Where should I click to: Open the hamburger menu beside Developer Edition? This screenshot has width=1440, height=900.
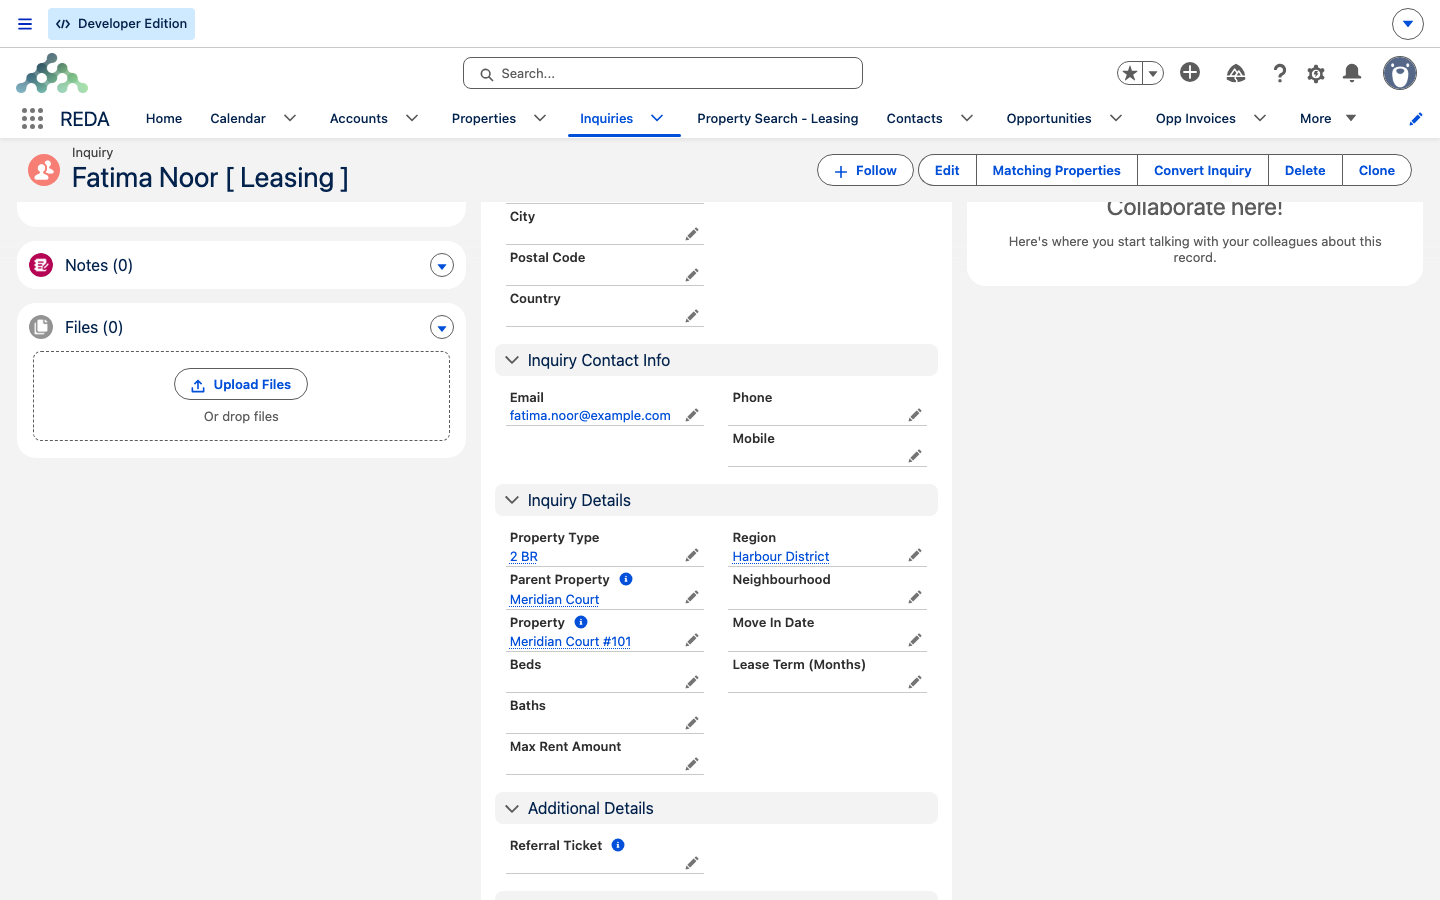pos(25,24)
